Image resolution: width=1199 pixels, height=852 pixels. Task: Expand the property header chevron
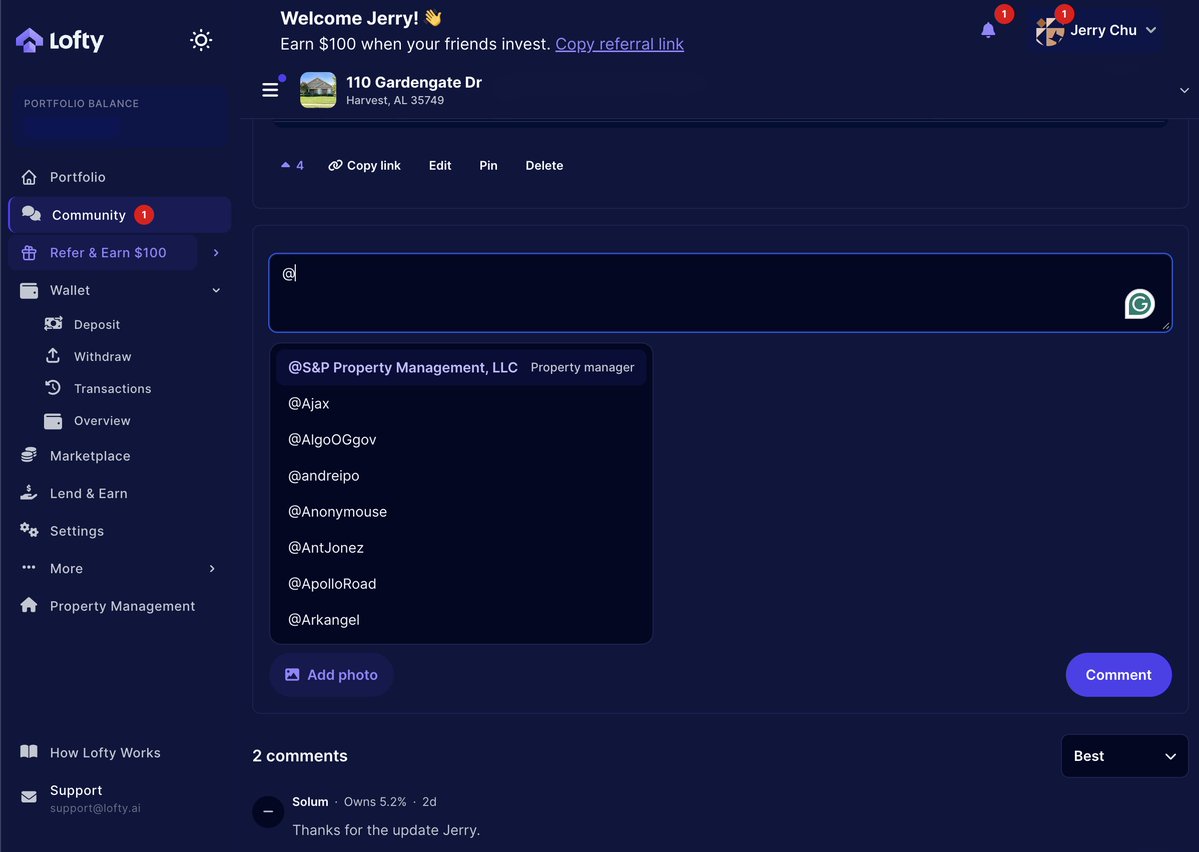pos(1184,90)
